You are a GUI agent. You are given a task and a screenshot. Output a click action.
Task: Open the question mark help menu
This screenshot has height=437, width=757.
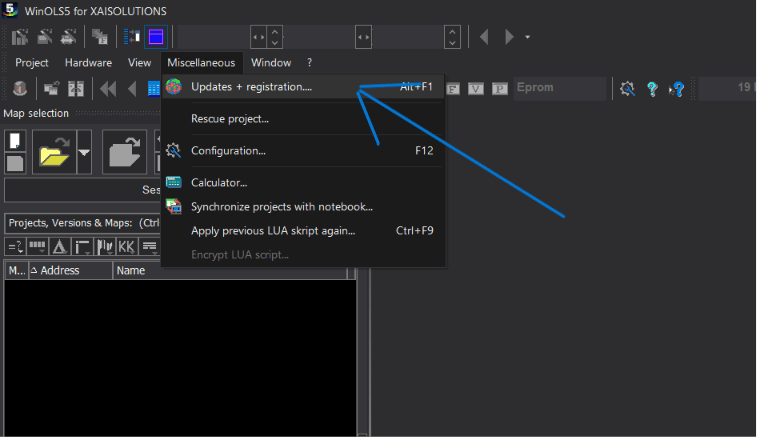point(309,63)
